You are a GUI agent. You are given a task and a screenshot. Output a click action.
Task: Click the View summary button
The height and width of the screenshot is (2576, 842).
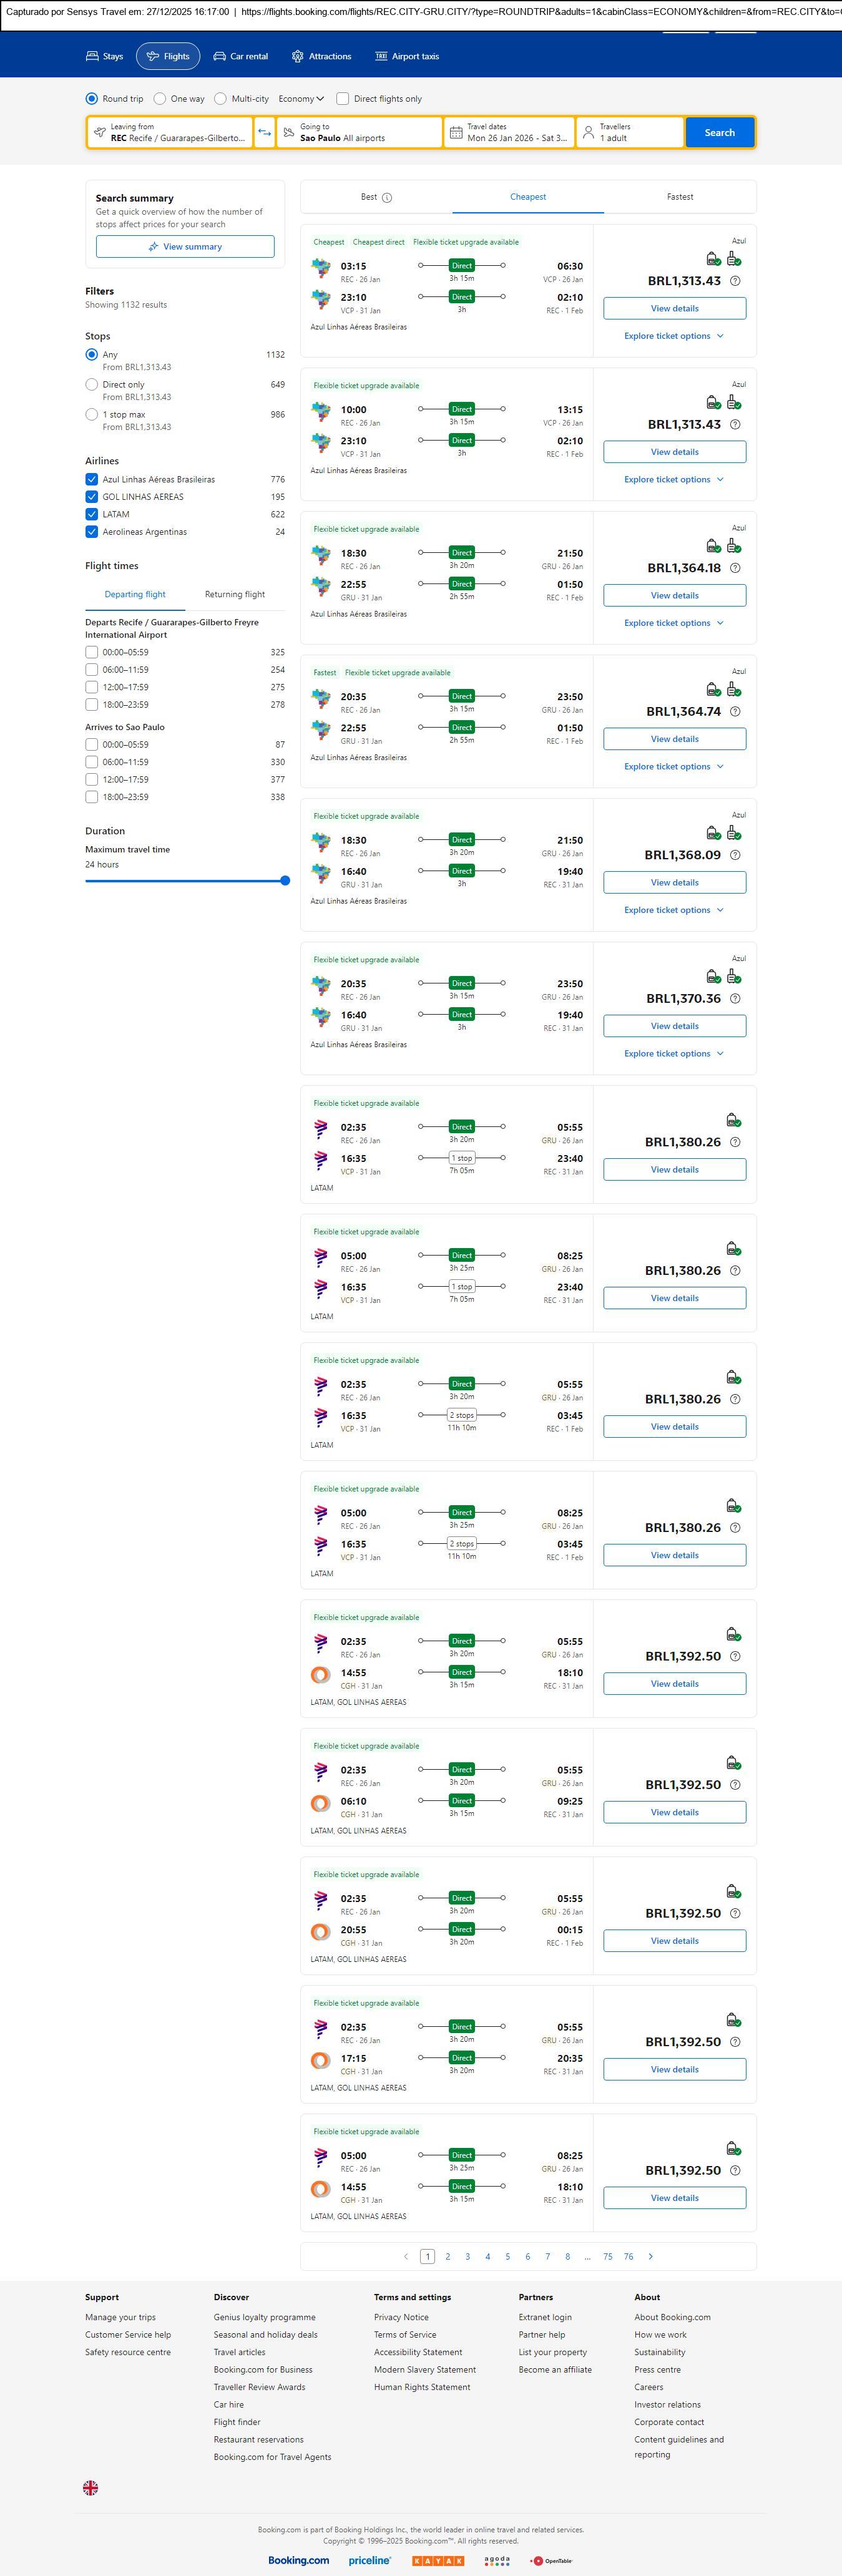185,247
